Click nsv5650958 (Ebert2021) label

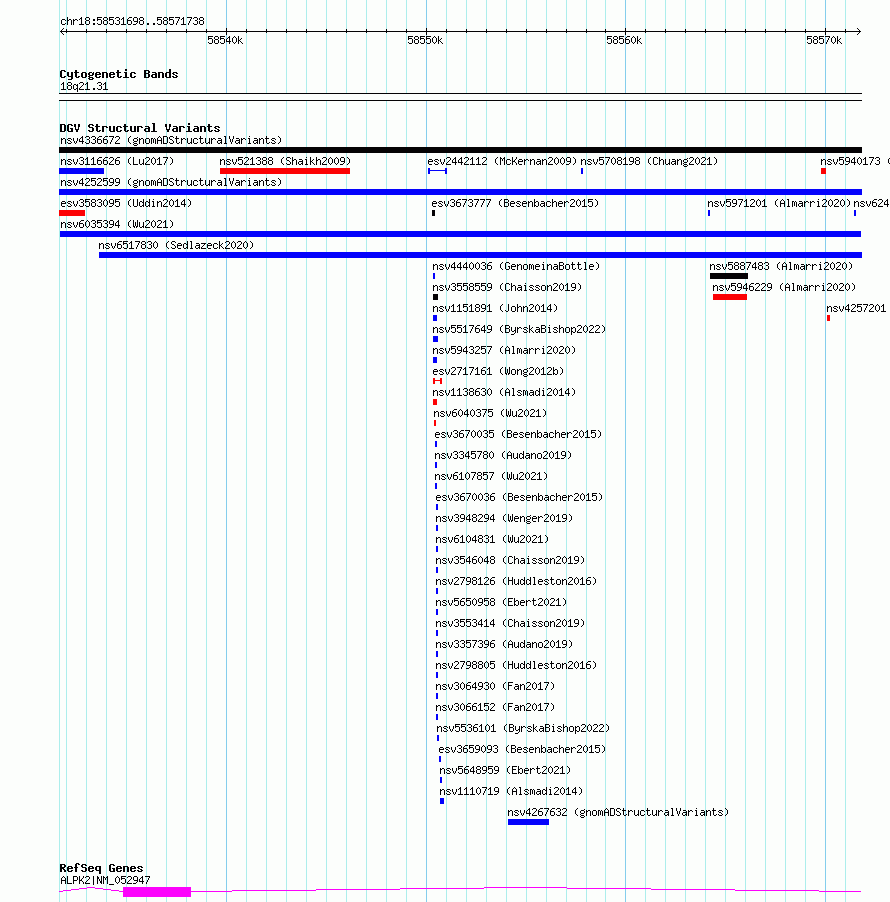[501, 602]
